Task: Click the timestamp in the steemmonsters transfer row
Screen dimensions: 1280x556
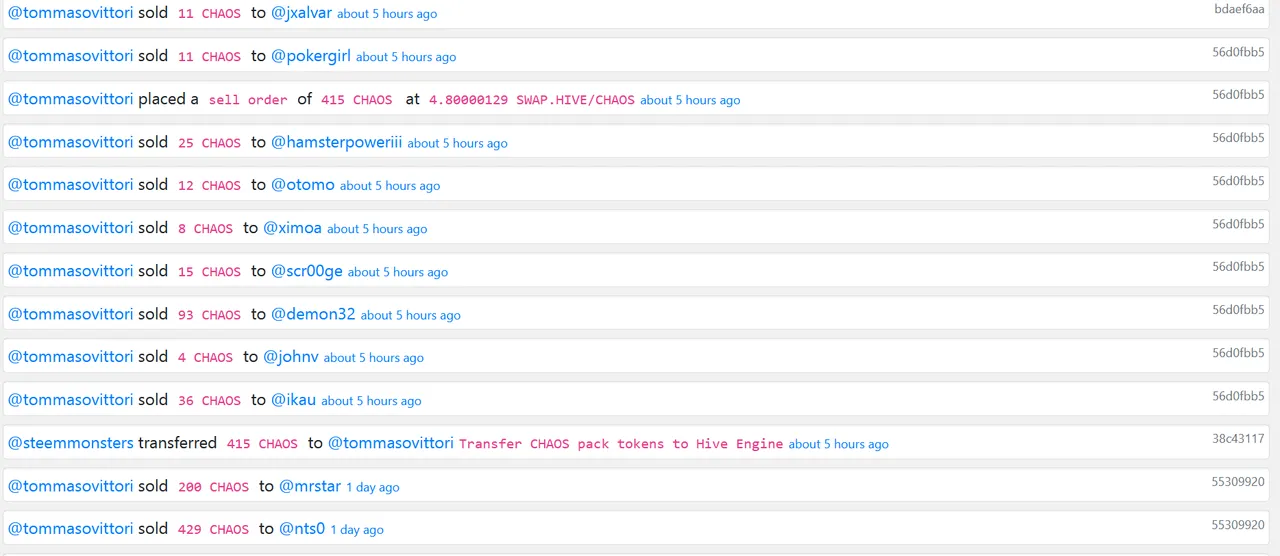Action: coord(838,444)
